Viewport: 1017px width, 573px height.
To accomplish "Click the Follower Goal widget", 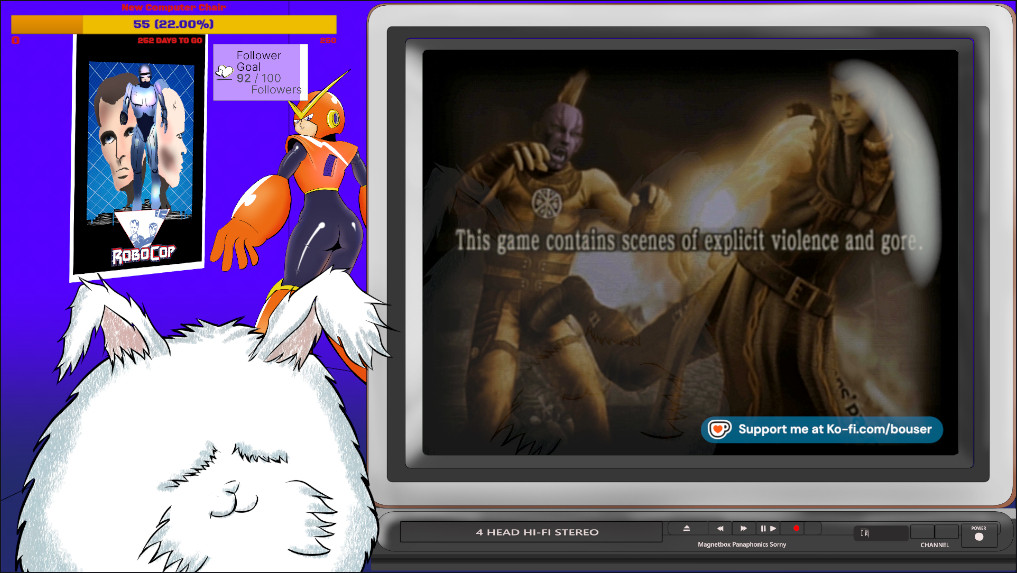I will point(260,72).
